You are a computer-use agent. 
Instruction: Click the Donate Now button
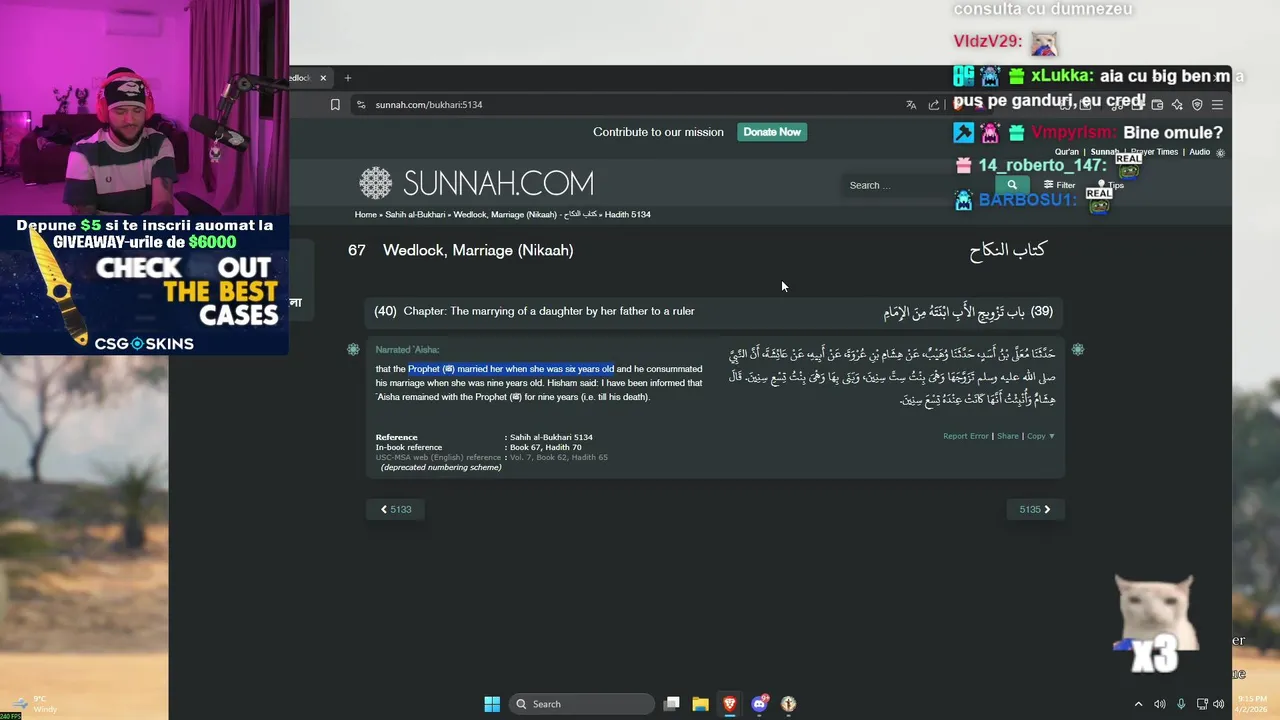coord(772,132)
